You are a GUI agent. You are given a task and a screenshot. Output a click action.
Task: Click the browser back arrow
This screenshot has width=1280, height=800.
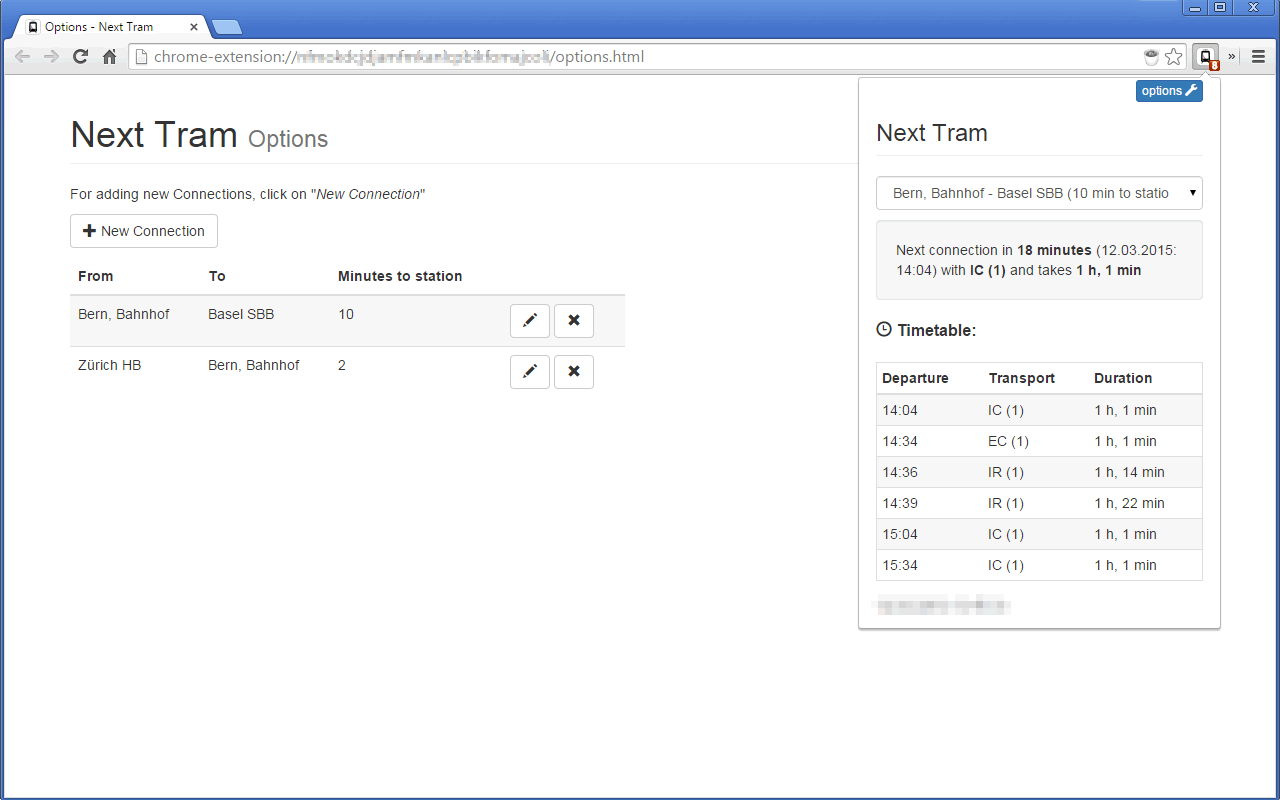pyautogui.click(x=22, y=57)
